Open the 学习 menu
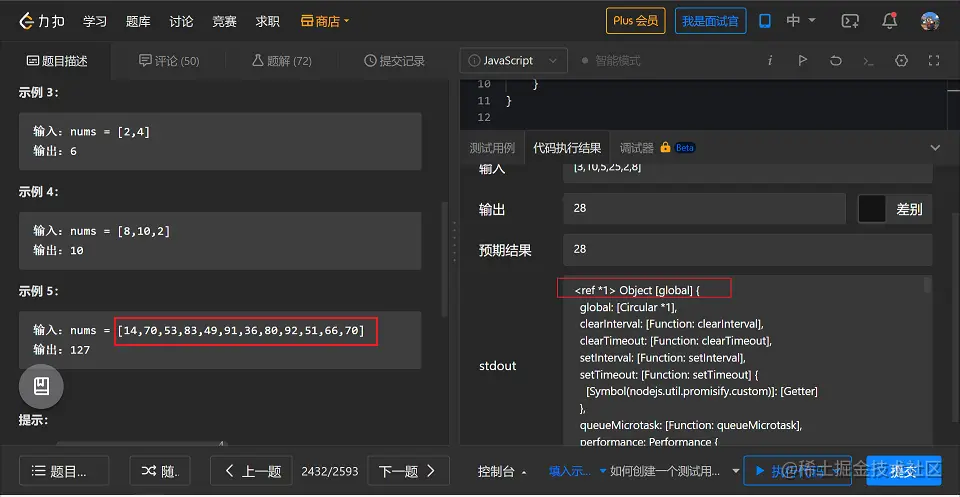960x497 pixels. (x=95, y=21)
